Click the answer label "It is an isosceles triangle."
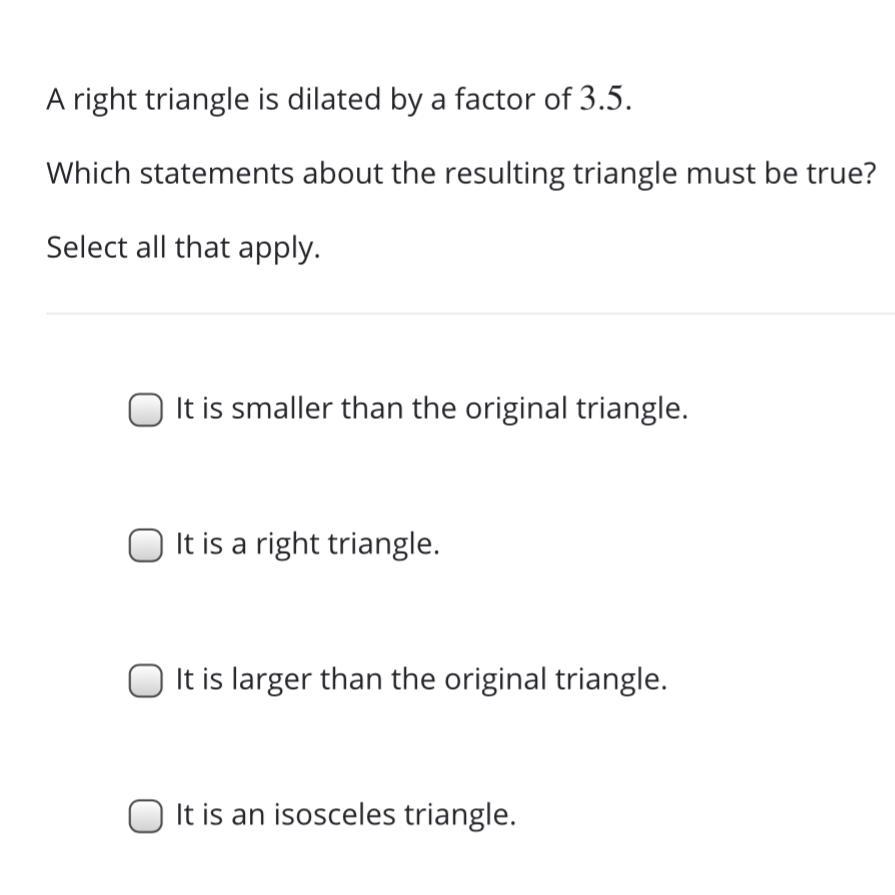 pyautogui.click(x=346, y=815)
